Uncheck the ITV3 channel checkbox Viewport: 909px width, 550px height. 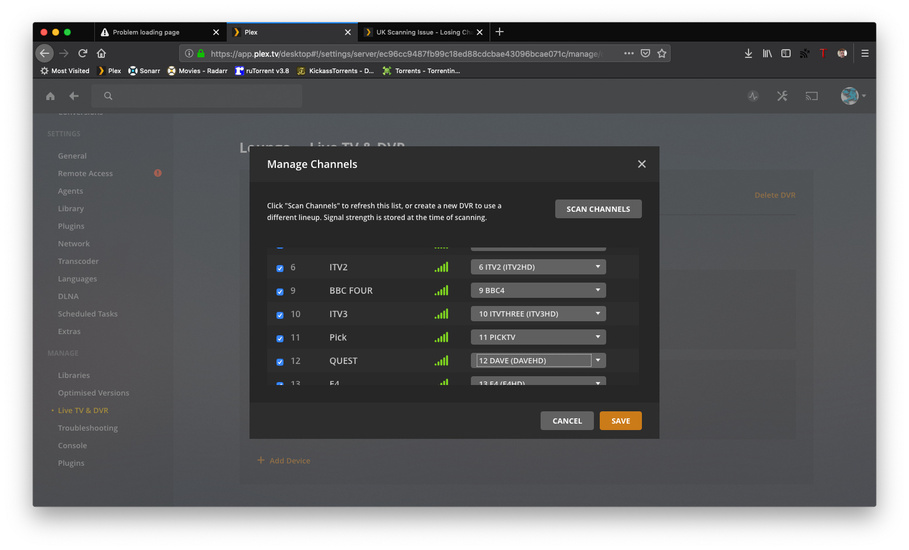click(x=280, y=315)
